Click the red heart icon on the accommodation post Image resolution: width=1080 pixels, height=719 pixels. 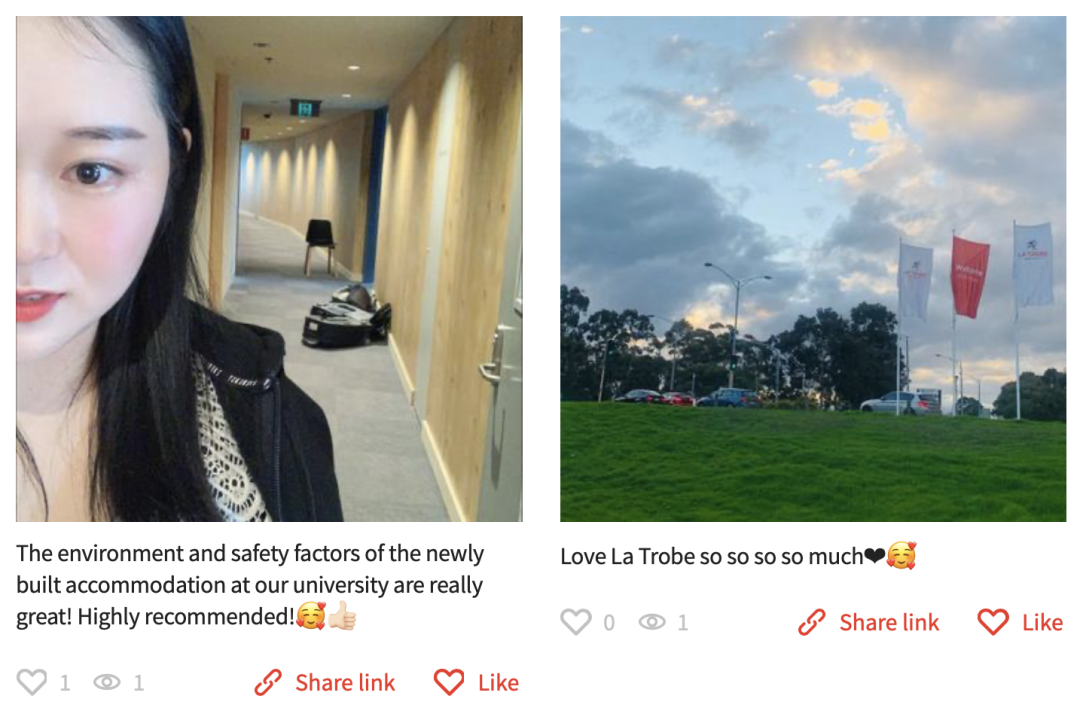[x=449, y=682]
